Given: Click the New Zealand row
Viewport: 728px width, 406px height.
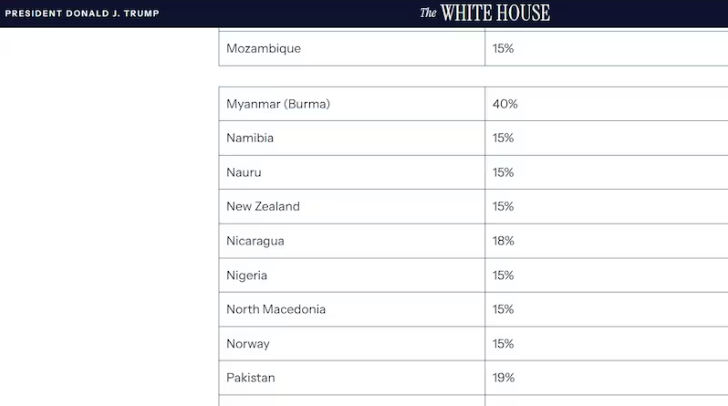Looking at the screenshot, I should pyautogui.click(x=474, y=206).
